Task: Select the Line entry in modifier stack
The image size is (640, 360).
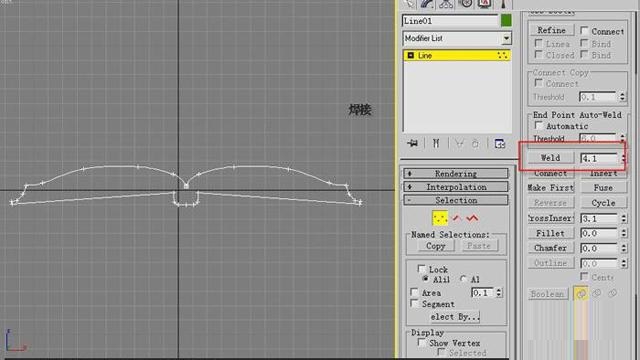Action: click(x=456, y=56)
